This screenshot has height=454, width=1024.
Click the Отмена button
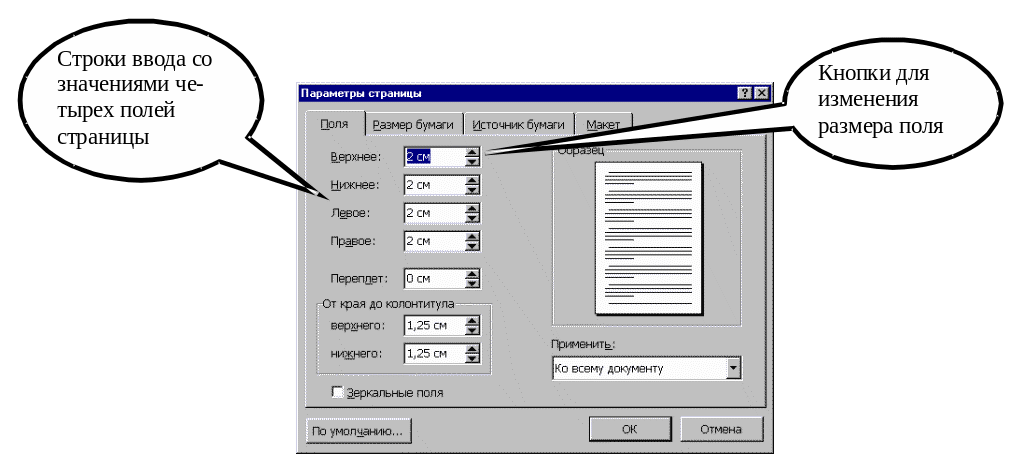click(x=721, y=429)
